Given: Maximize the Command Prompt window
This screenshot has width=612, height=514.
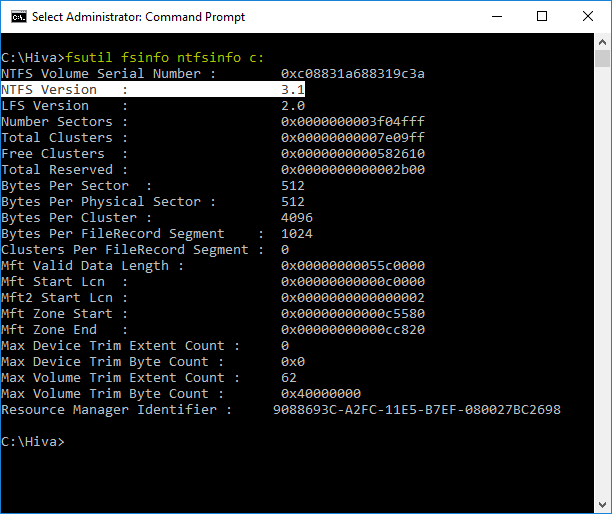Looking at the screenshot, I should click(x=543, y=16).
